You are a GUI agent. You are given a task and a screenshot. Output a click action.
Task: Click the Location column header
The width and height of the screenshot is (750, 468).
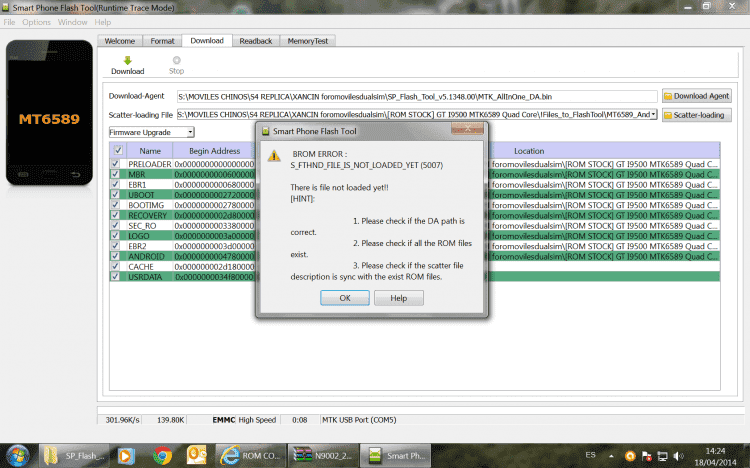[529, 151]
